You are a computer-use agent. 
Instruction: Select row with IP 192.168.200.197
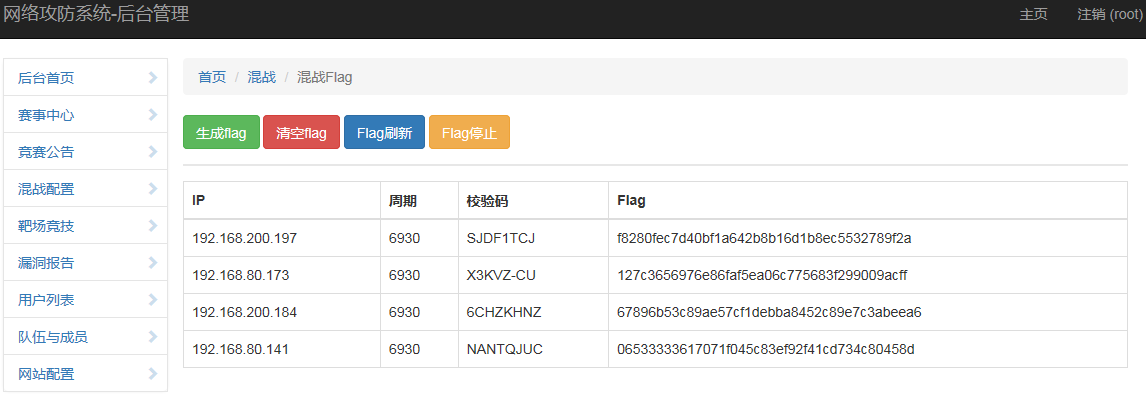coord(656,238)
